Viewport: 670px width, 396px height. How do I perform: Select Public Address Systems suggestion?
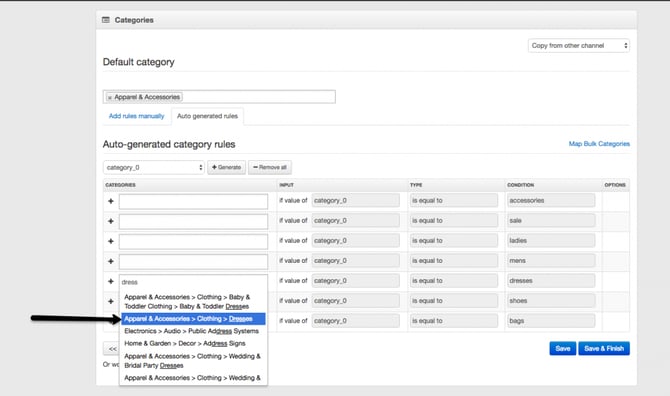193,331
